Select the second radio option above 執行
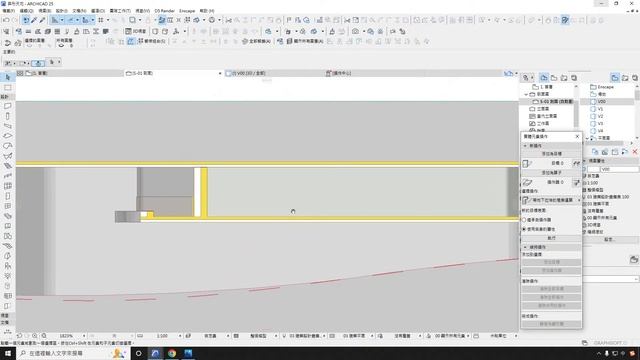The image size is (640, 360). pyautogui.click(x=524, y=229)
